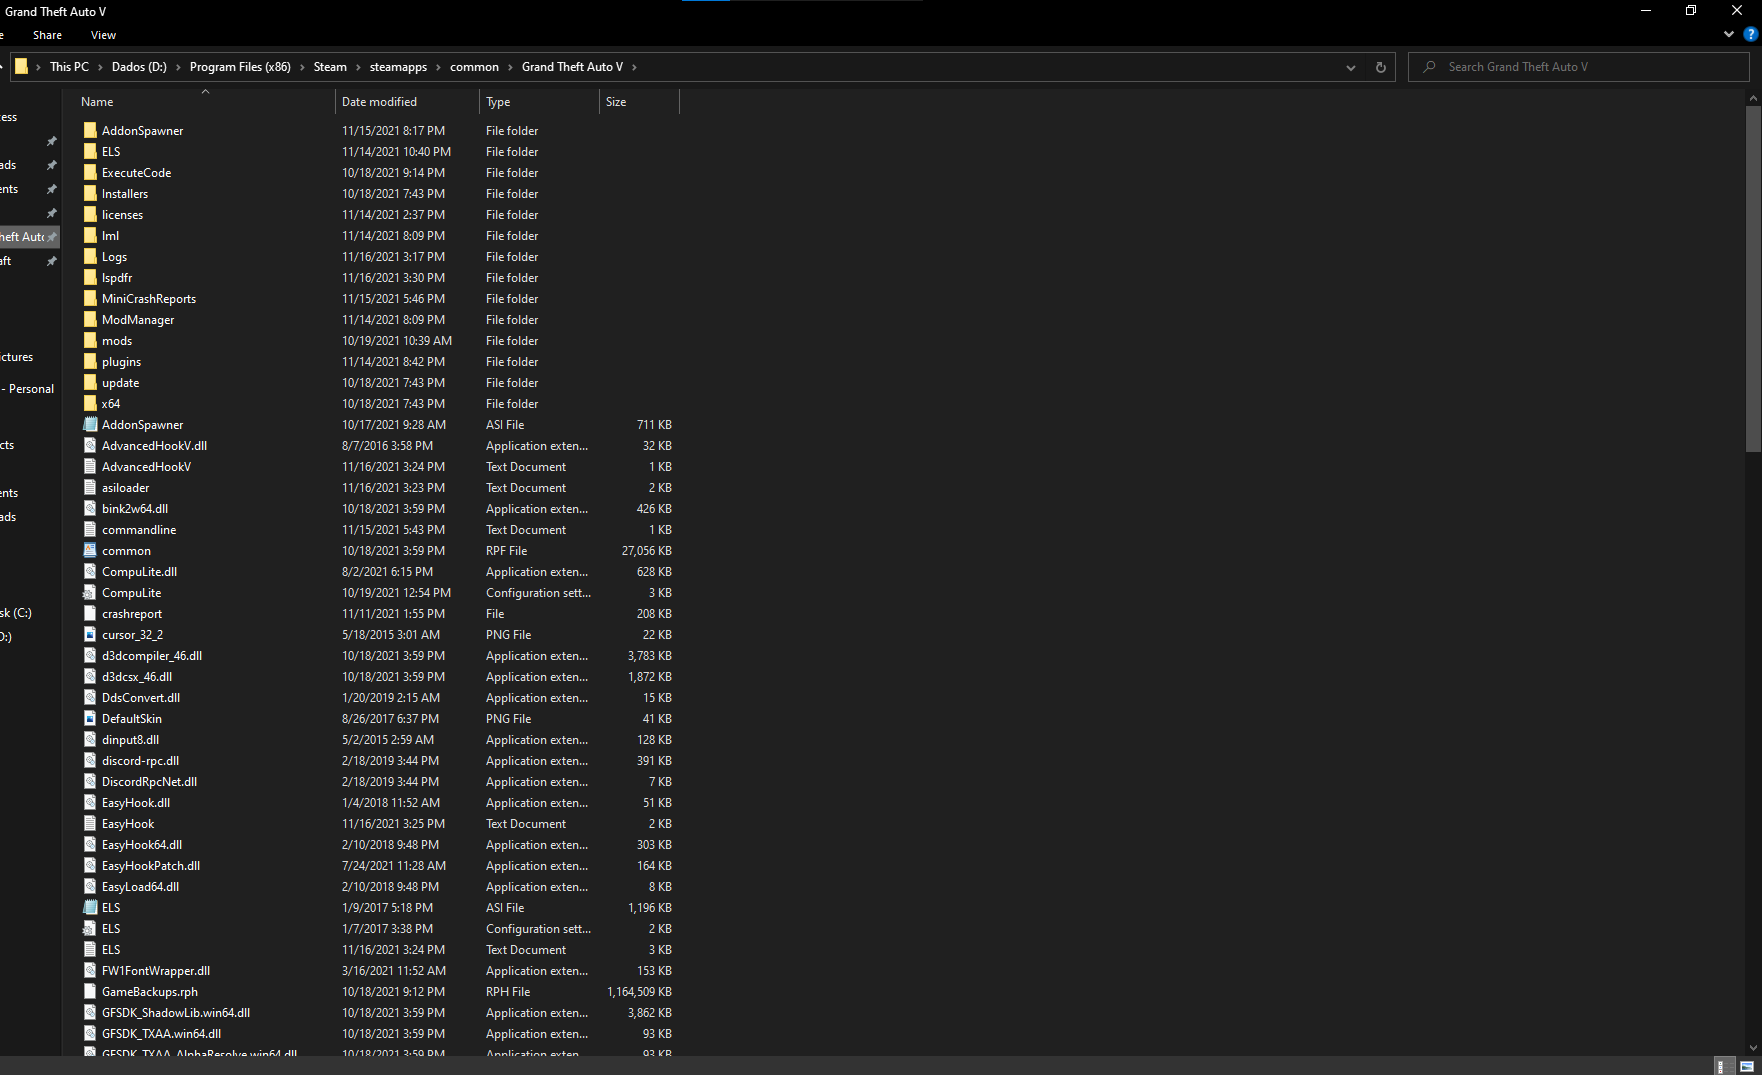Click the EasyHook text document icon
1762x1075 pixels.
point(90,823)
